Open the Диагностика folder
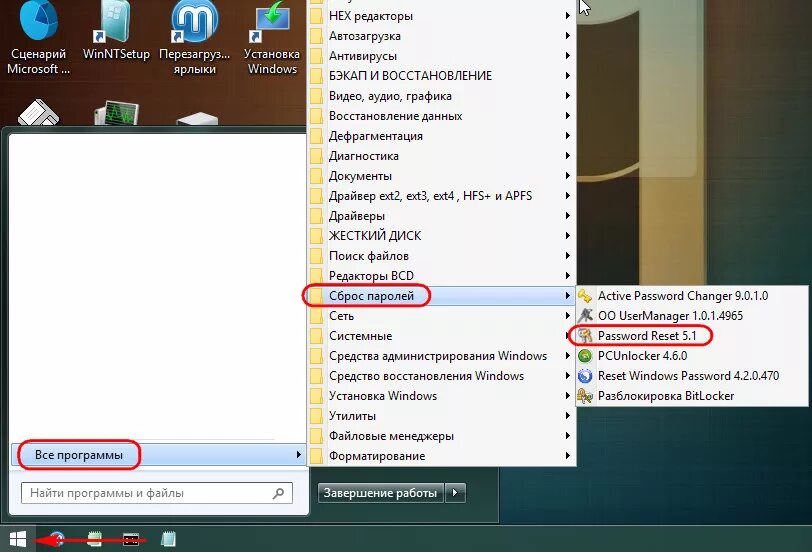This screenshot has width=812, height=552. [x=442, y=156]
